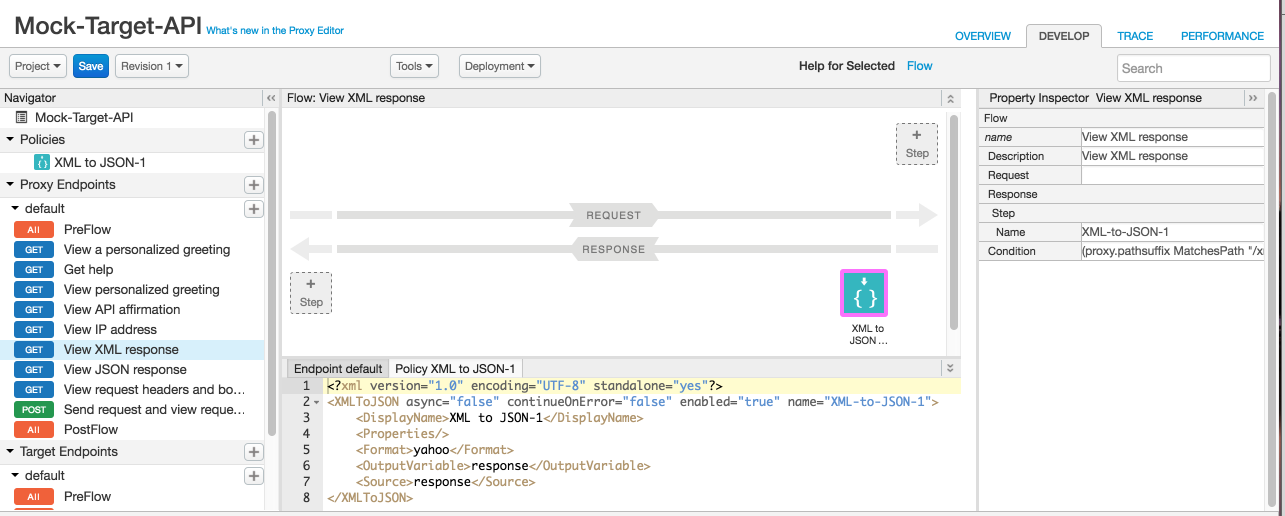Open the Revision 1 dropdown
This screenshot has height=516, width=1285.
click(151, 66)
